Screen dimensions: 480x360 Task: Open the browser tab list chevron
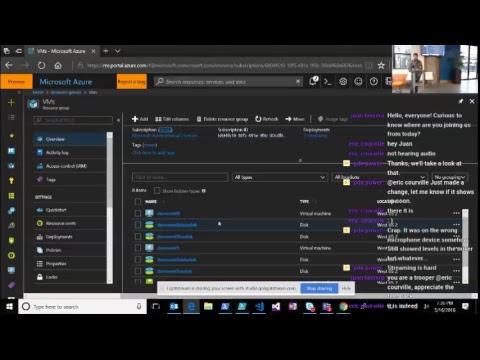pyautogui.click(x=118, y=51)
